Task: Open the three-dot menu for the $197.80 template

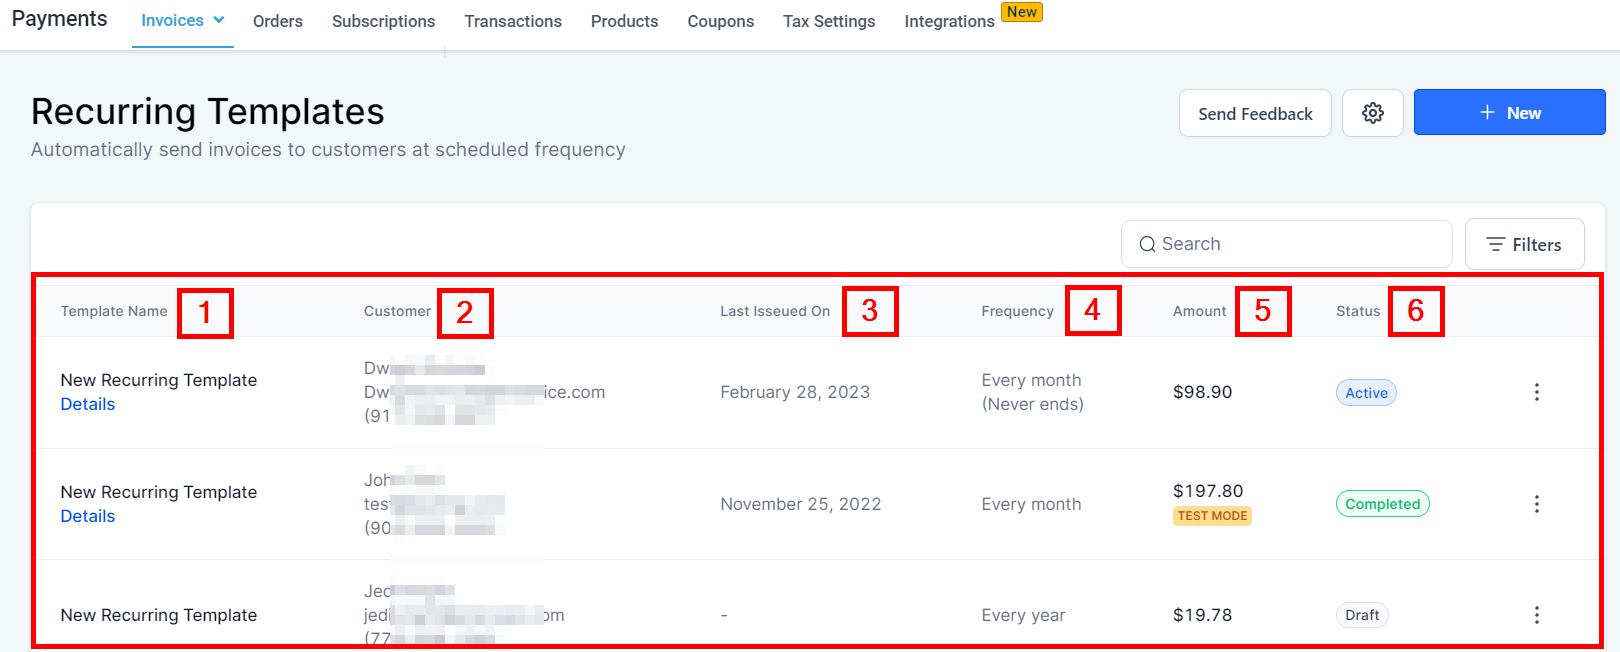Action: coord(1537,504)
